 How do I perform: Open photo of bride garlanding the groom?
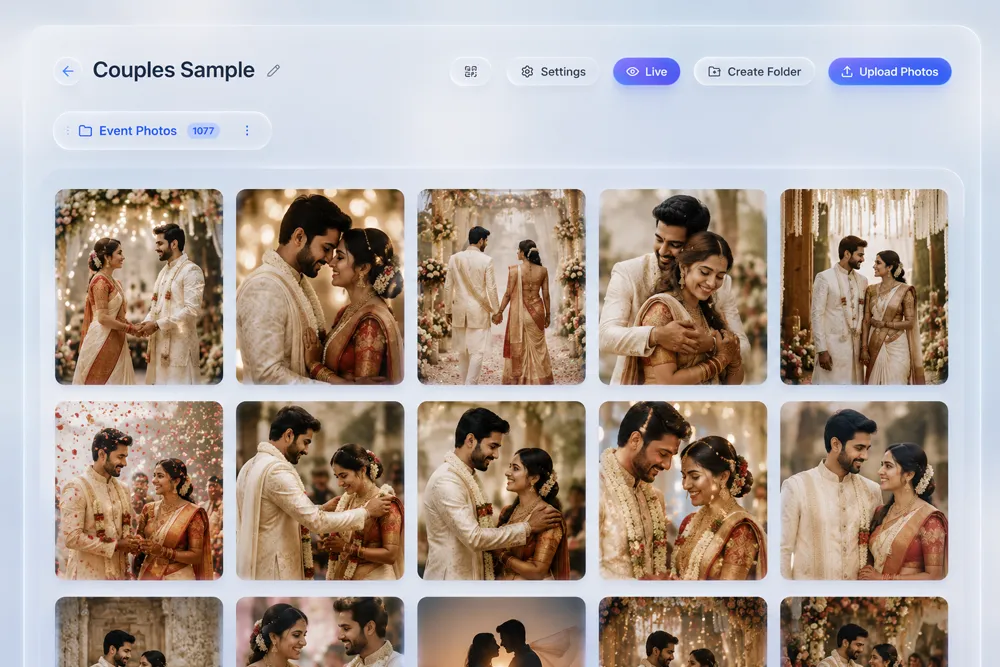(320, 490)
